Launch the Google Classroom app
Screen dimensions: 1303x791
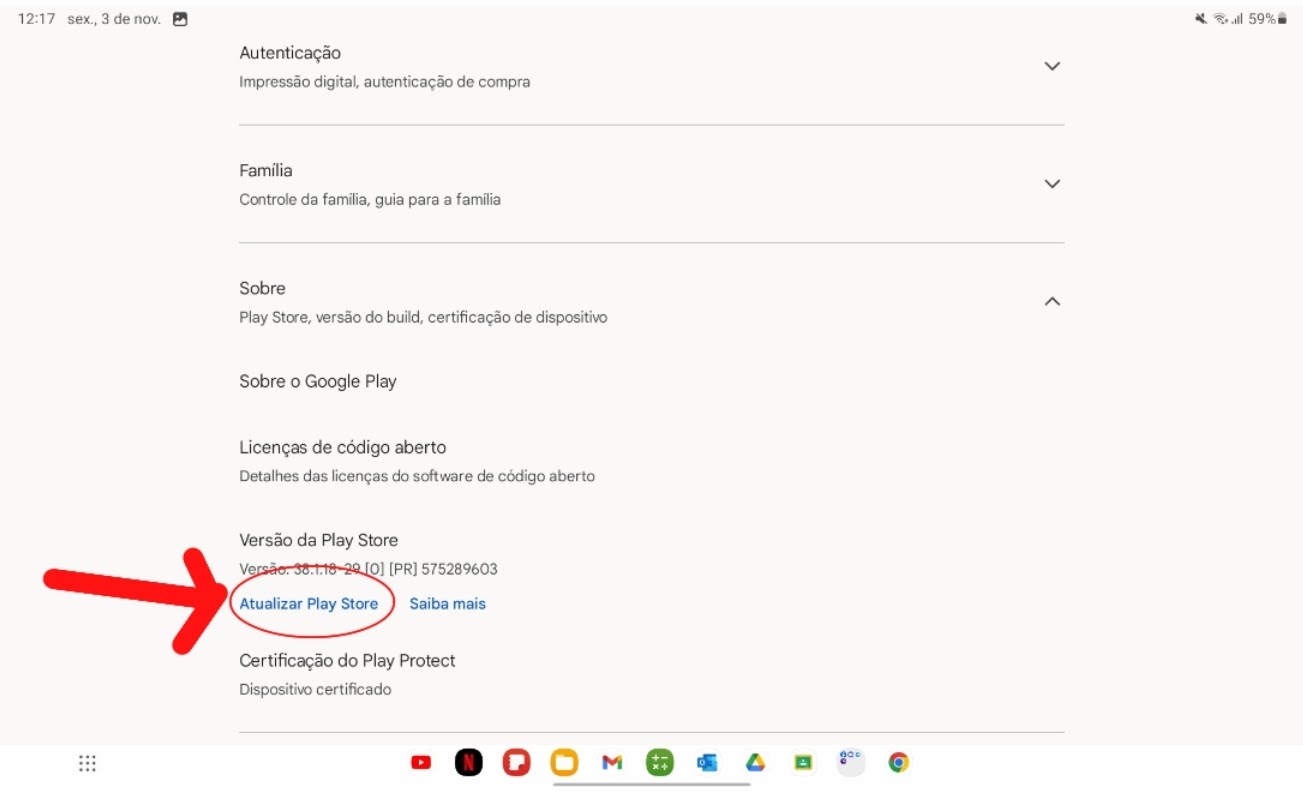pyautogui.click(x=802, y=763)
